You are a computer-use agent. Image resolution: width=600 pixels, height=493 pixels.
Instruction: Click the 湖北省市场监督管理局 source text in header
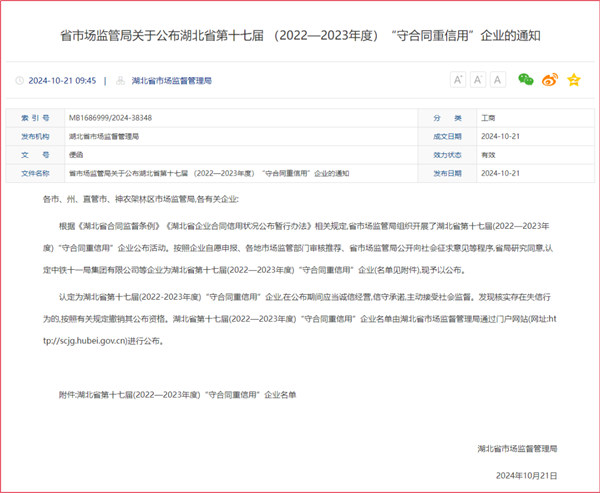coord(172,80)
